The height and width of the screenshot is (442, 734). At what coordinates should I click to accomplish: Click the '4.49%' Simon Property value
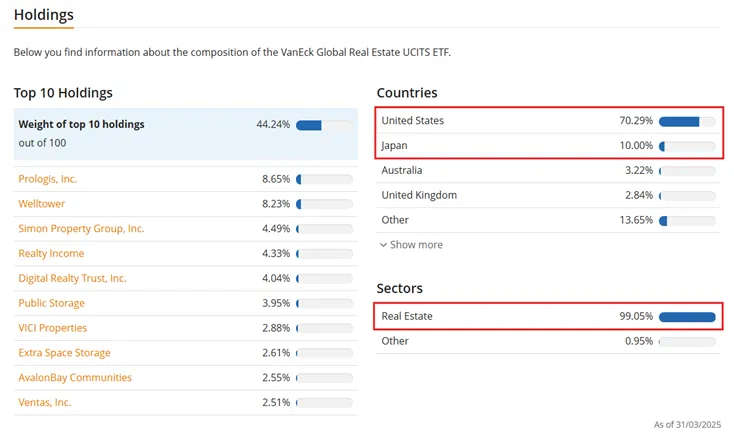[x=276, y=228]
